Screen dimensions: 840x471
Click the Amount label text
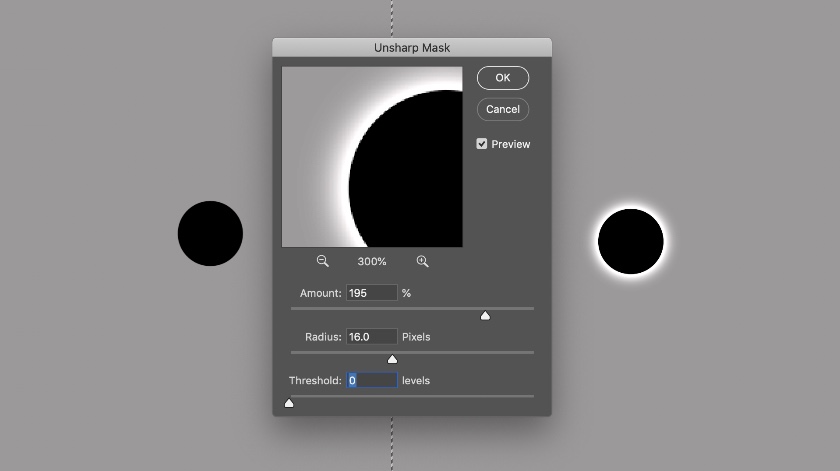[x=320, y=293]
